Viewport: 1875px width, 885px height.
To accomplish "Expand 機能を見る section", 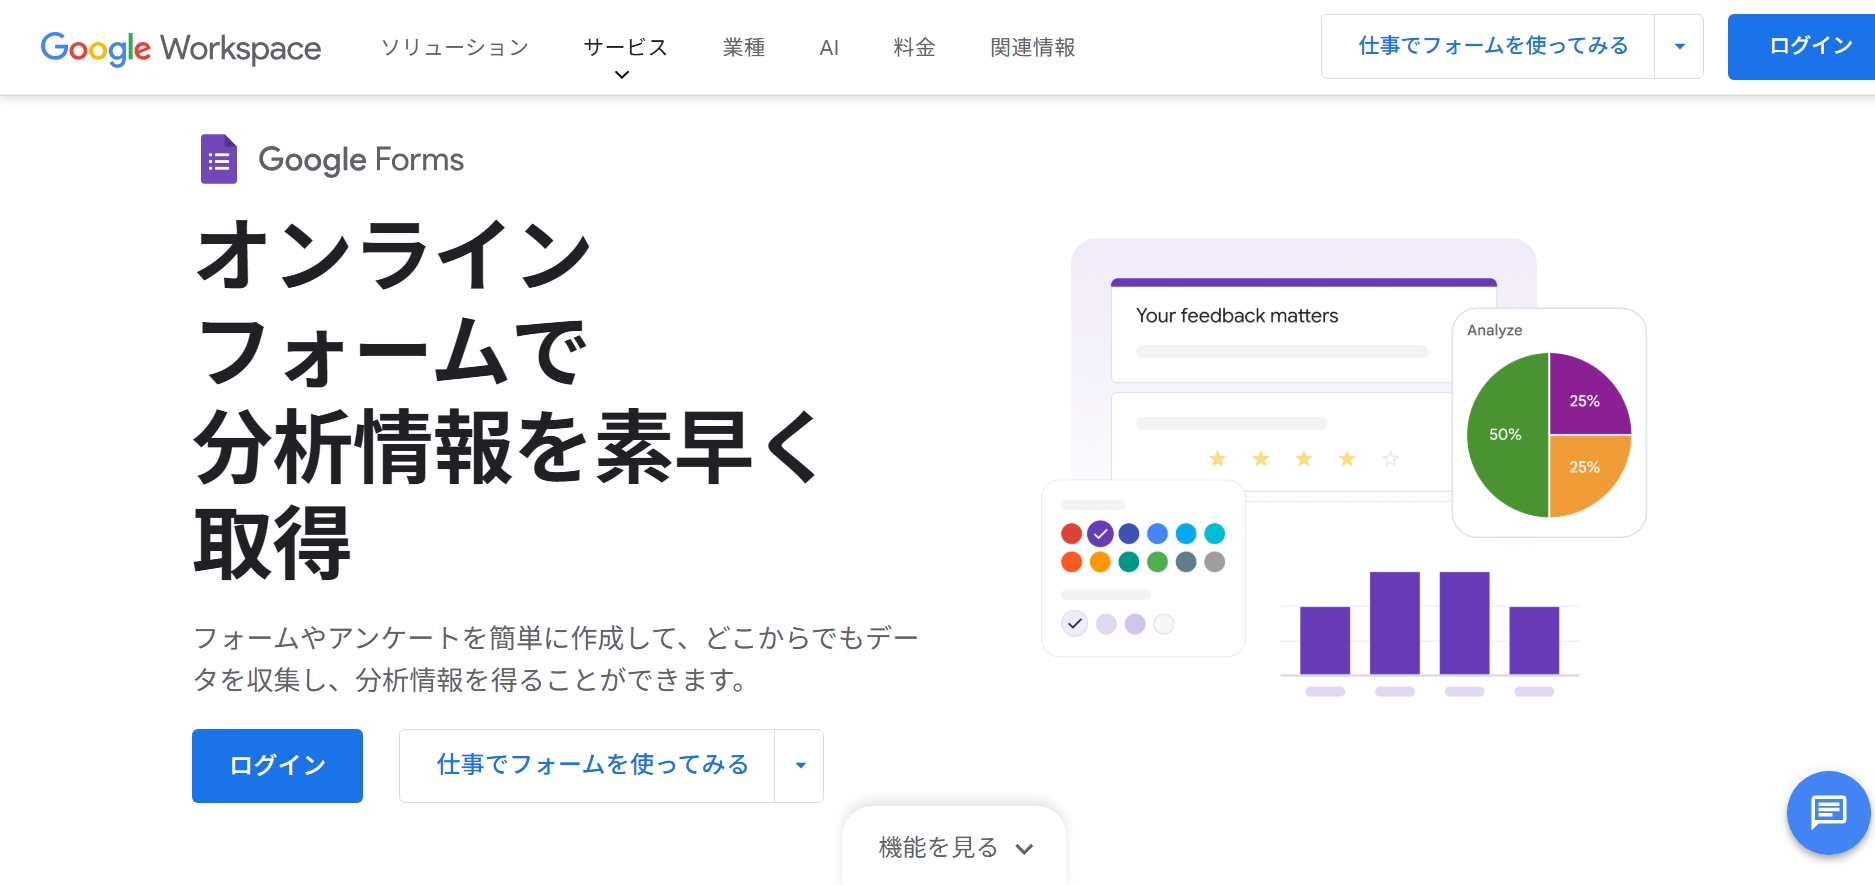I will tap(954, 847).
